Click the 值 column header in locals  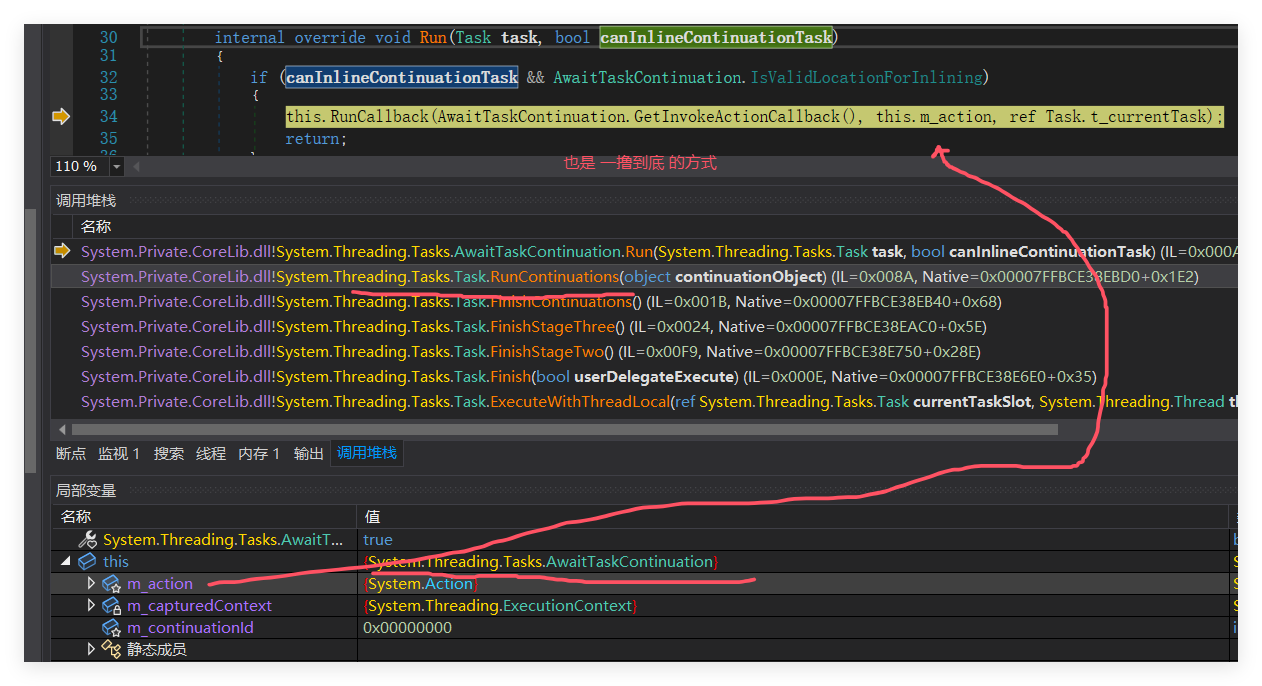[x=373, y=517]
